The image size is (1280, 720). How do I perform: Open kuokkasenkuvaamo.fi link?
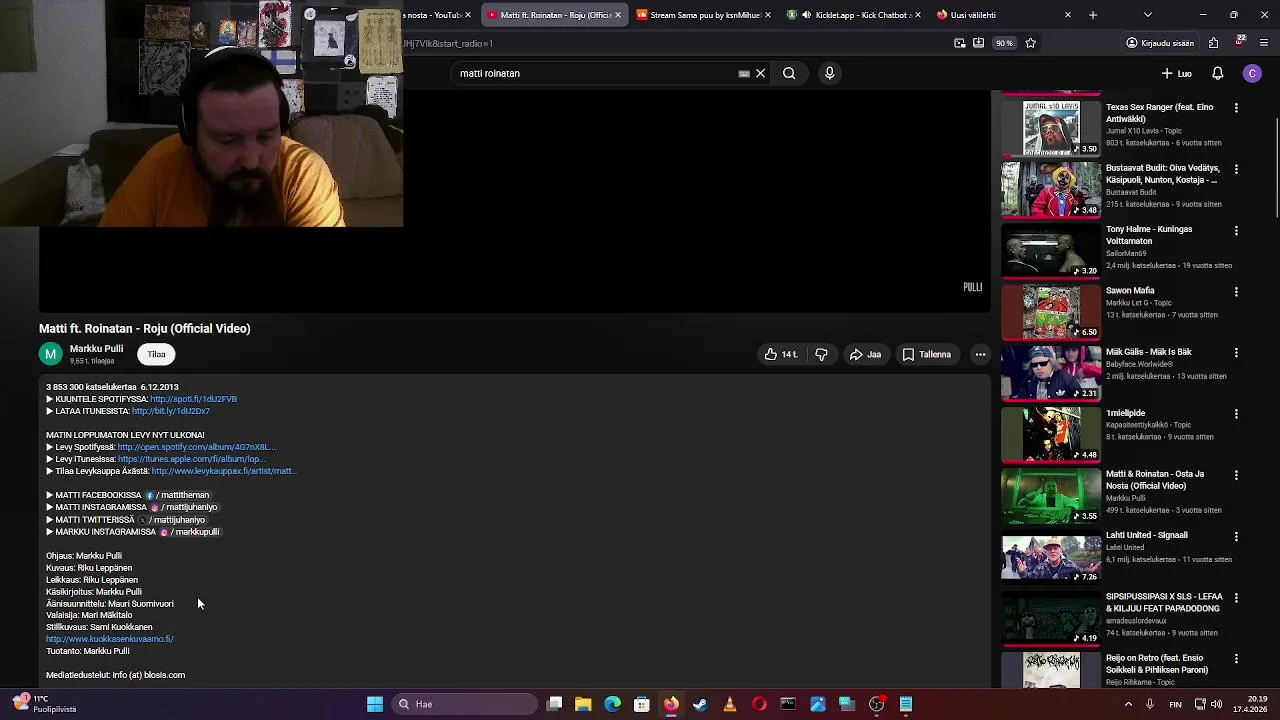tap(110, 639)
